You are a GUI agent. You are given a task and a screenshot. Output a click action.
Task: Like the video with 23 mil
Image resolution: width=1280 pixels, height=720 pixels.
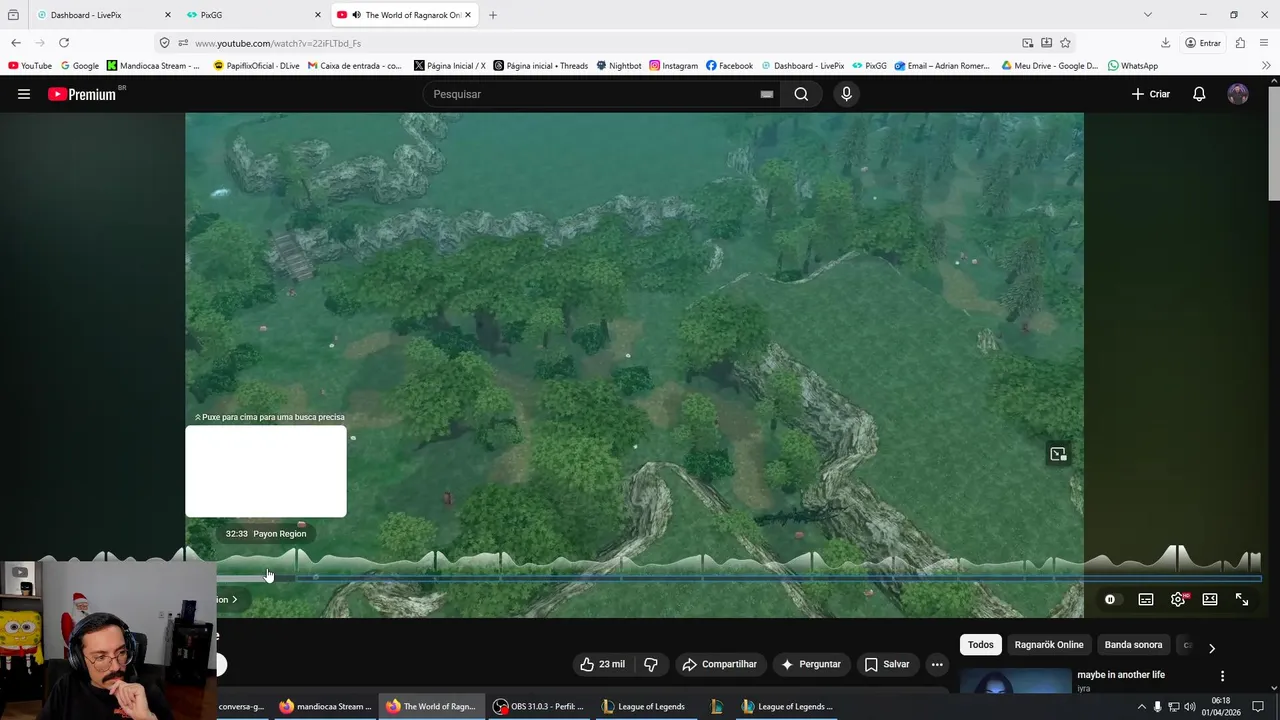pyautogui.click(x=602, y=664)
